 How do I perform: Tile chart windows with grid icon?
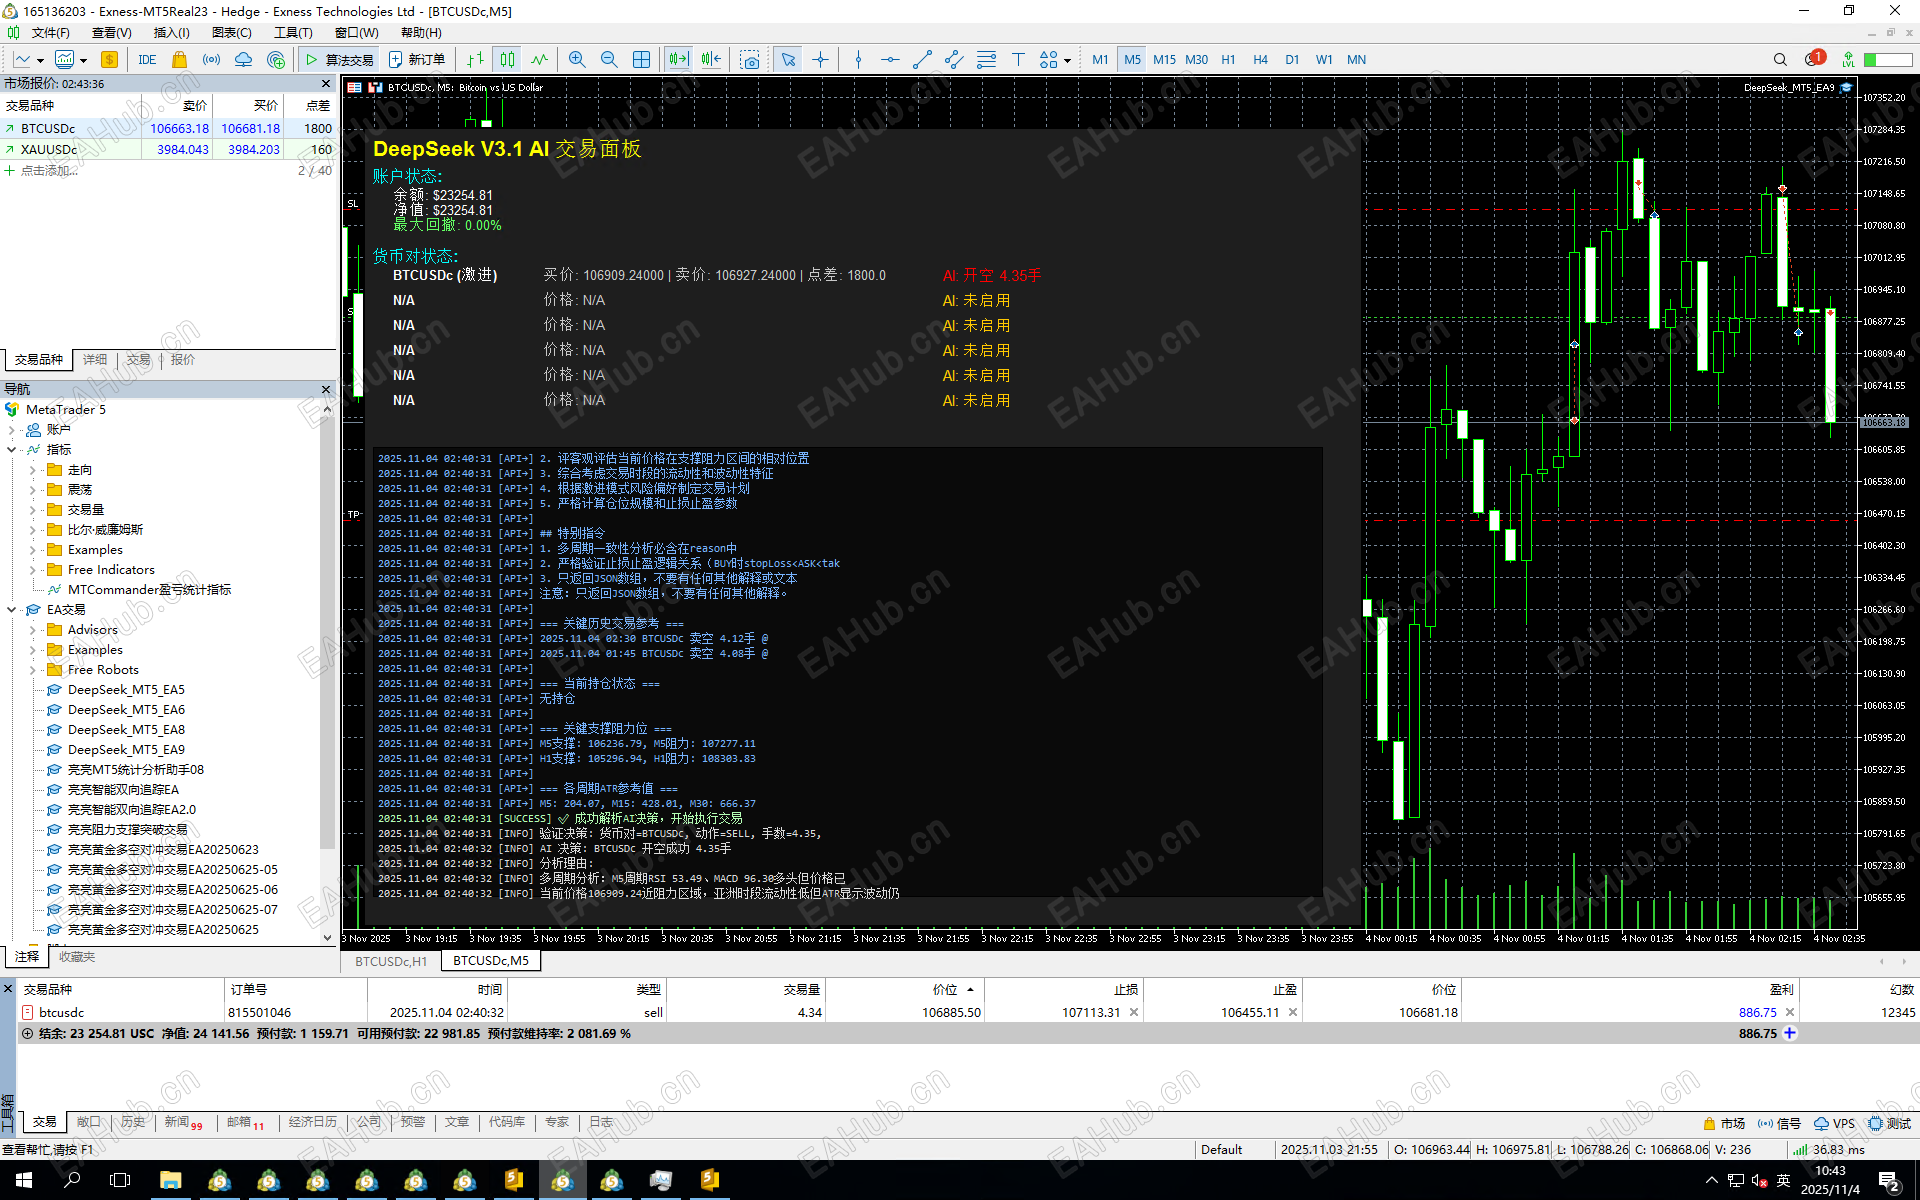[x=641, y=60]
